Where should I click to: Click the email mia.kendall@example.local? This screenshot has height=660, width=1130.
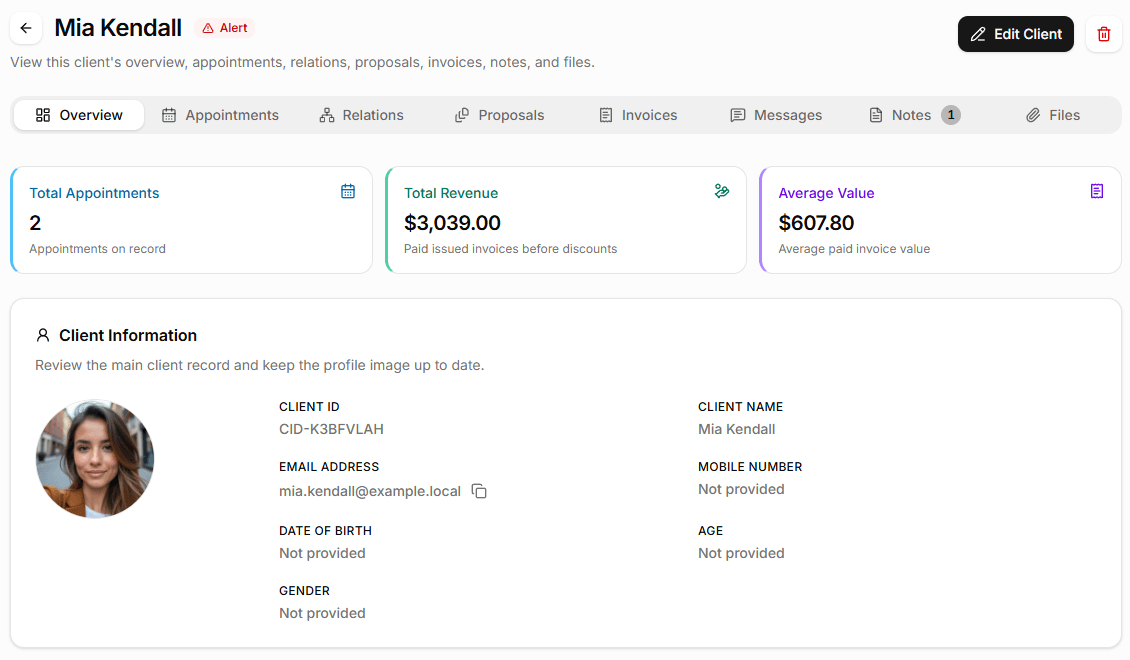[x=370, y=491]
